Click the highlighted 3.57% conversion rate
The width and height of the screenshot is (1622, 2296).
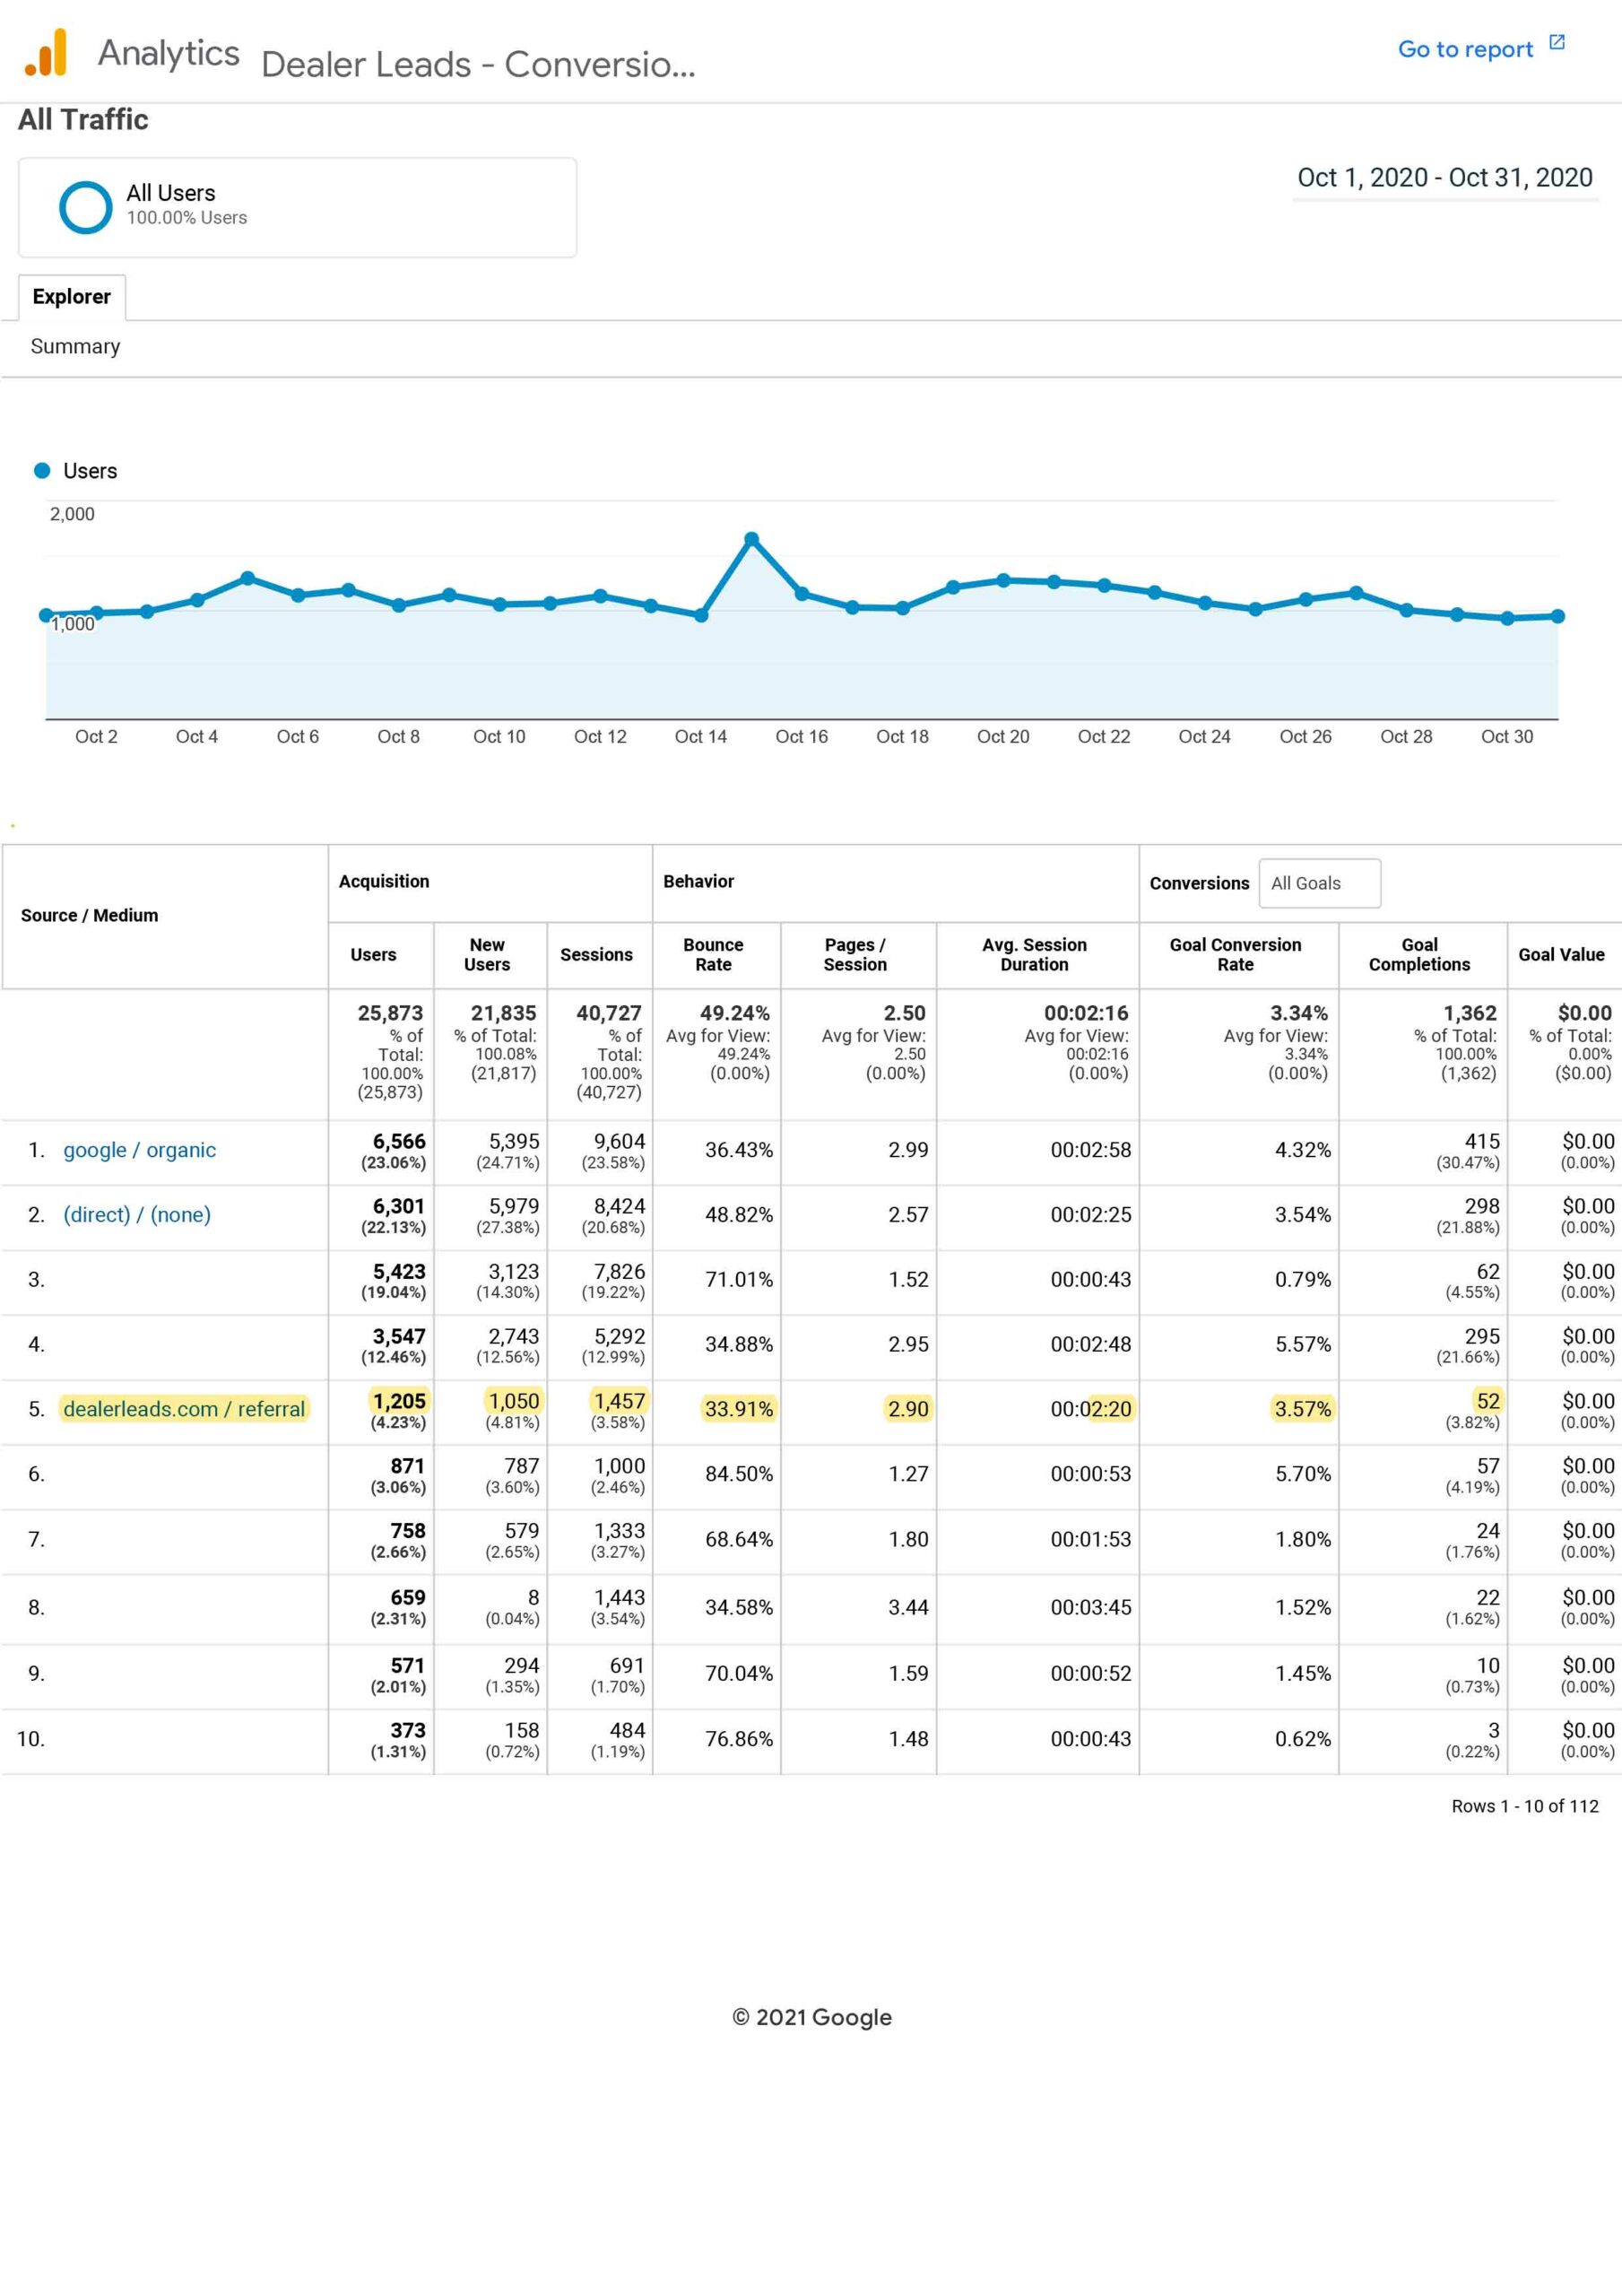[1302, 1409]
